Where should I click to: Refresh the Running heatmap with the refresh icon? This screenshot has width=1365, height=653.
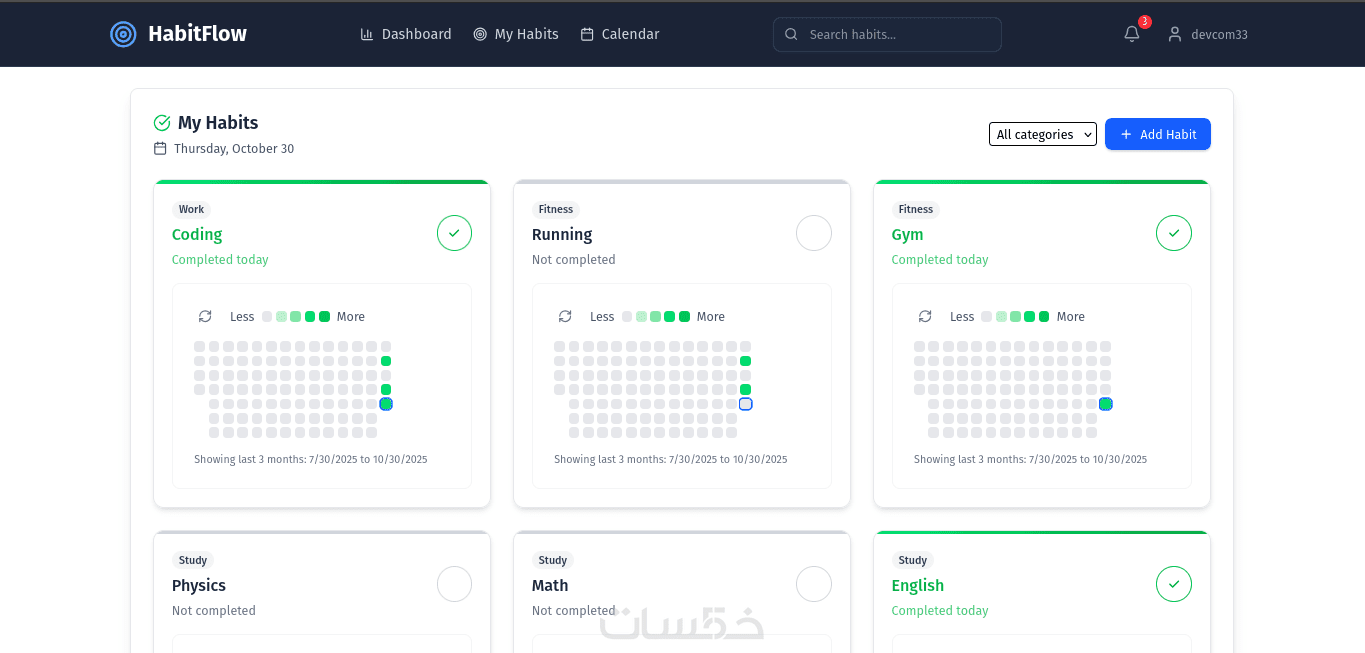pyautogui.click(x=565, y=316)
